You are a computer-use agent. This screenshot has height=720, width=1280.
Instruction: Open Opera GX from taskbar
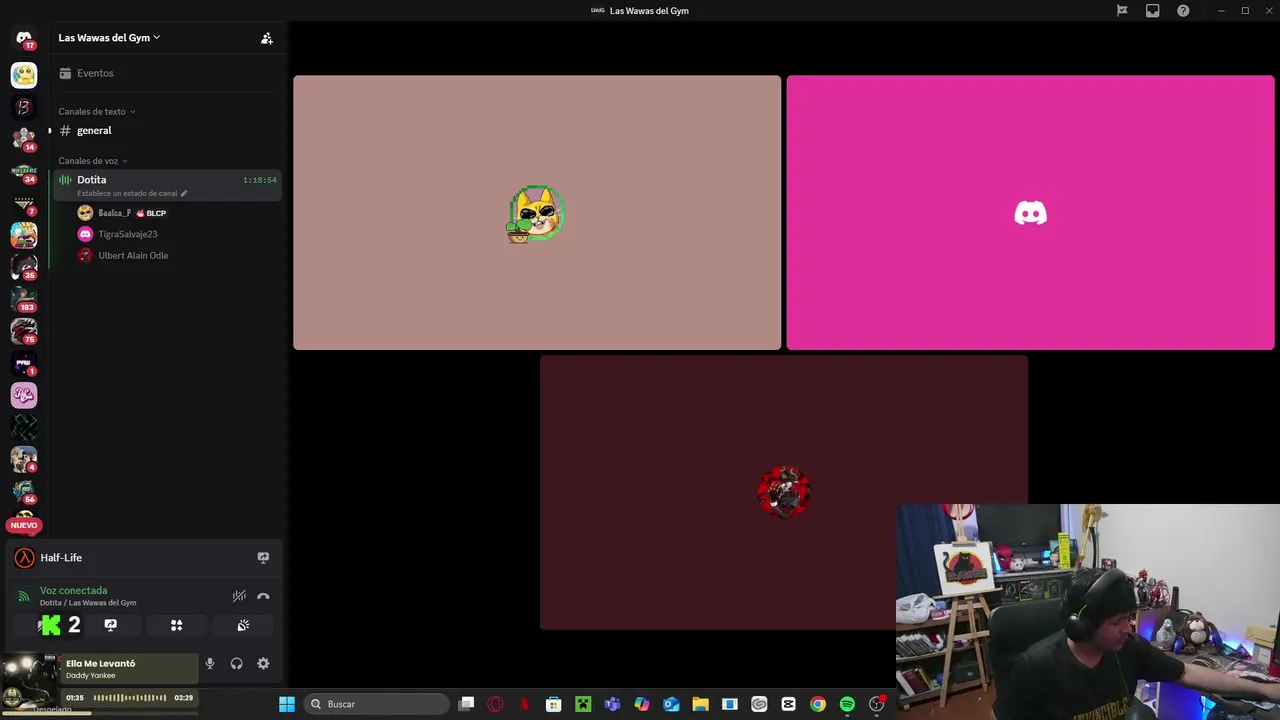[x=495, y=704]
